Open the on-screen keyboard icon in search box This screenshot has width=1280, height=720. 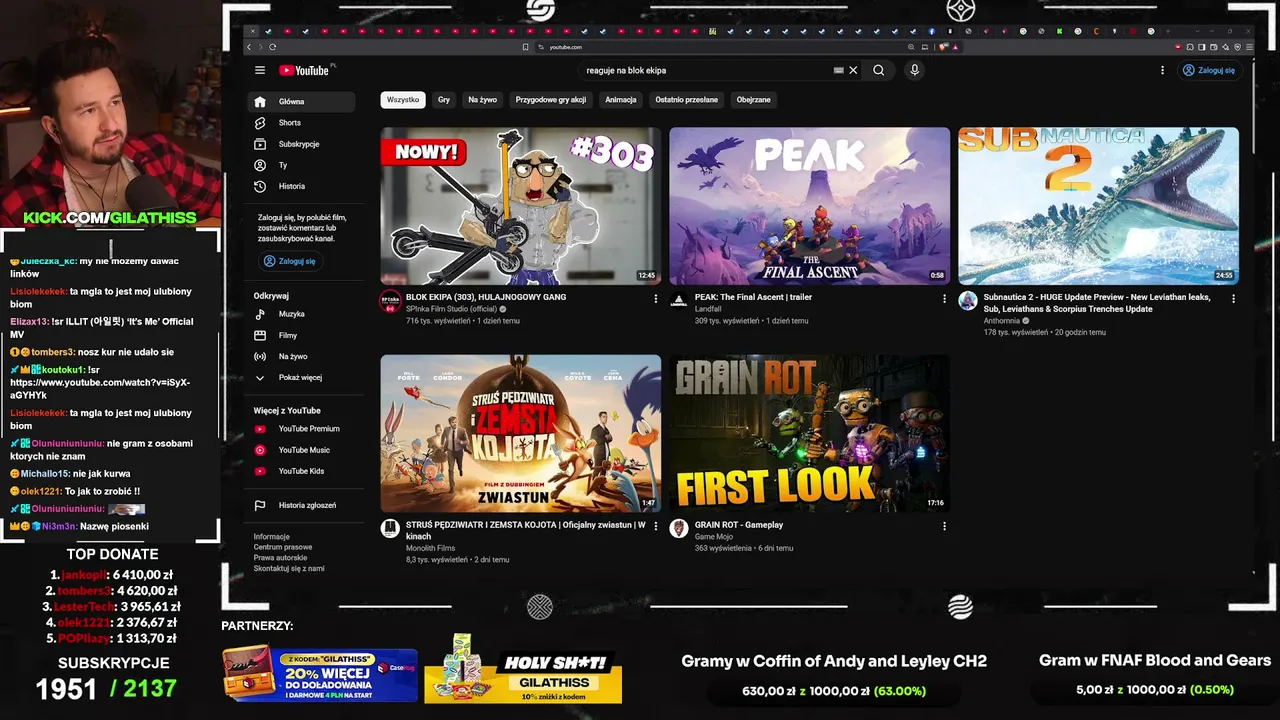tap(839, 70)
